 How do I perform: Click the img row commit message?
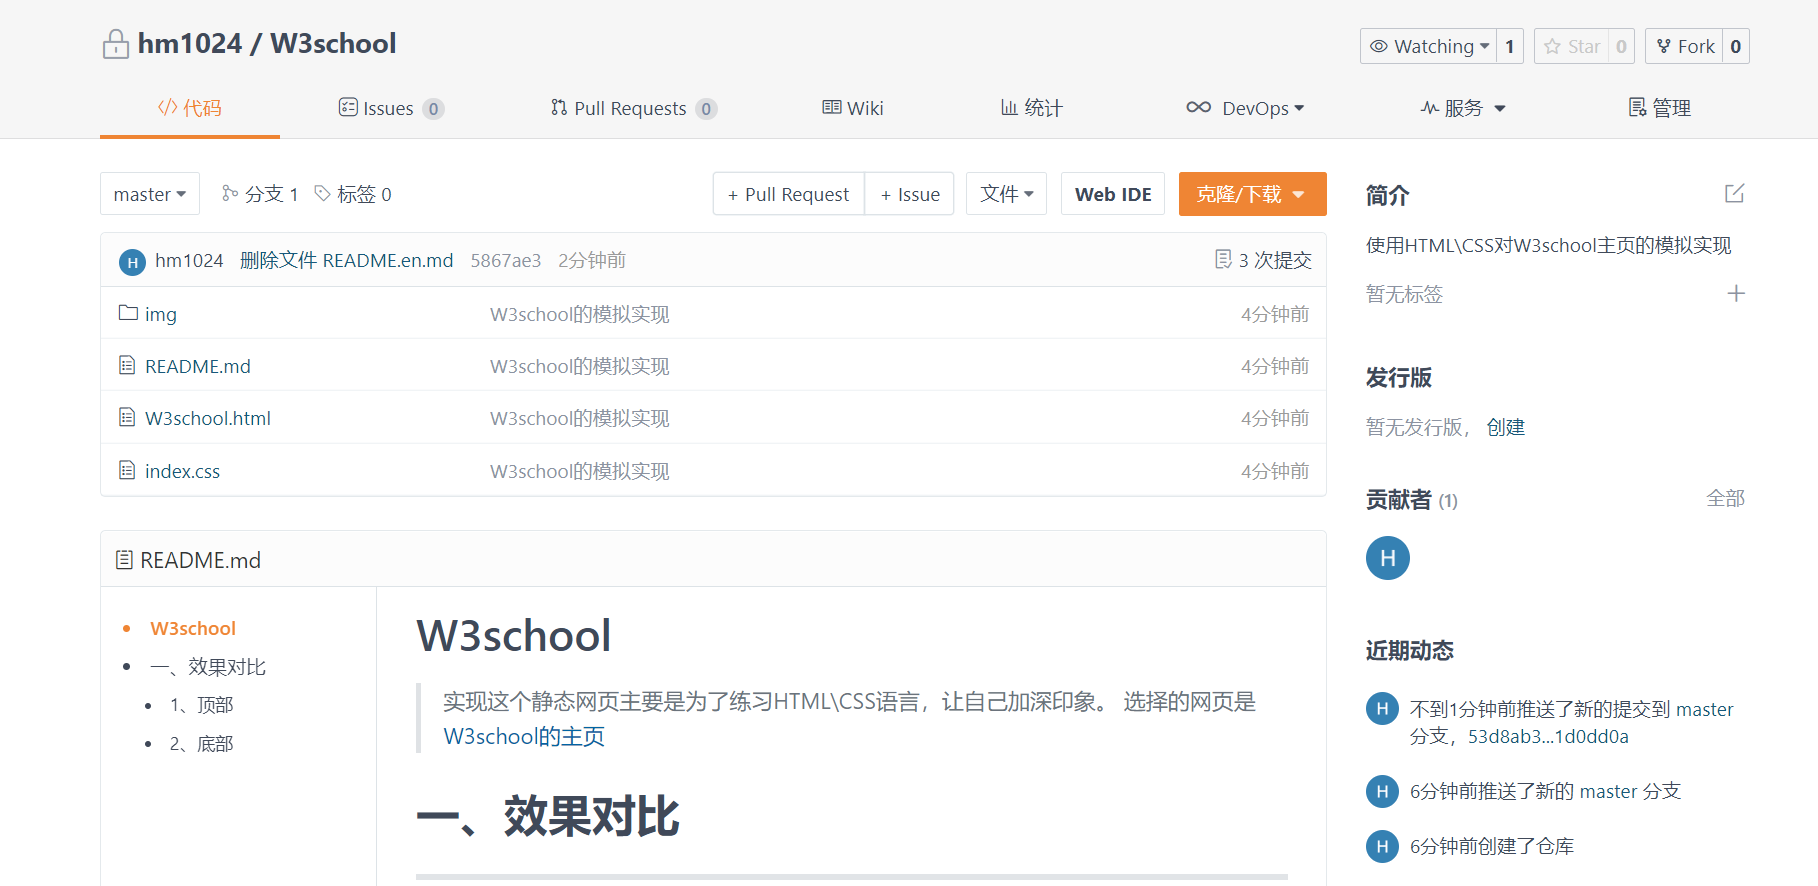pyautogui.click(x=580, y=314)
